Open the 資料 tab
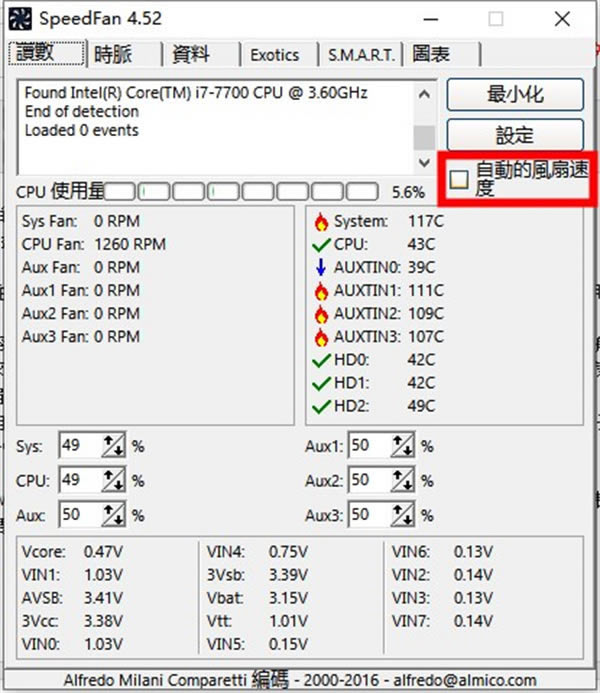This screenshot has width=600, height=693. pyautogui.click(x=201, y=55)
